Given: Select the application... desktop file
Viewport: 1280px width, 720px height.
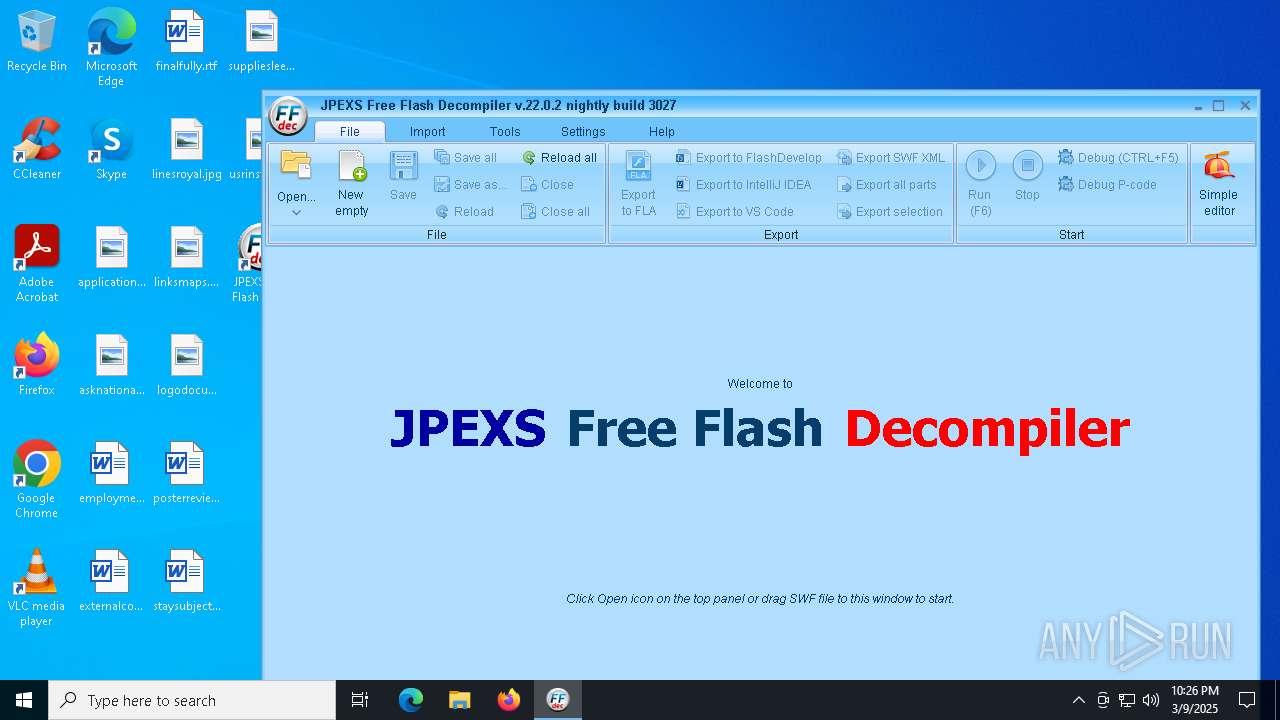Looking at the screenshot, I should (111, 257).
